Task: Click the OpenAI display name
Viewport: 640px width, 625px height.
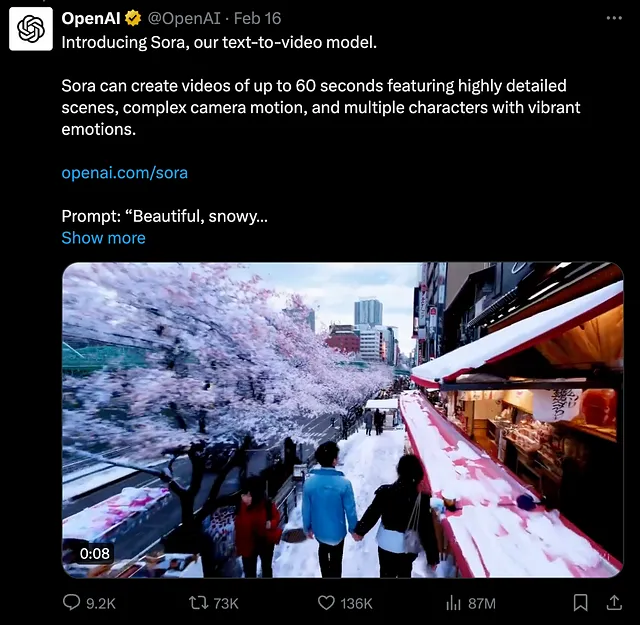Action: 91,18
